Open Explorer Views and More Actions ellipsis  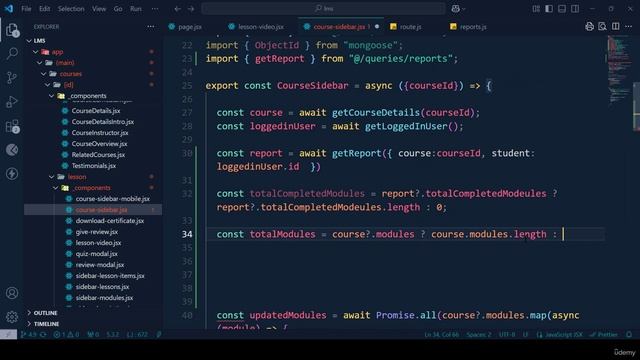point(151,27)
